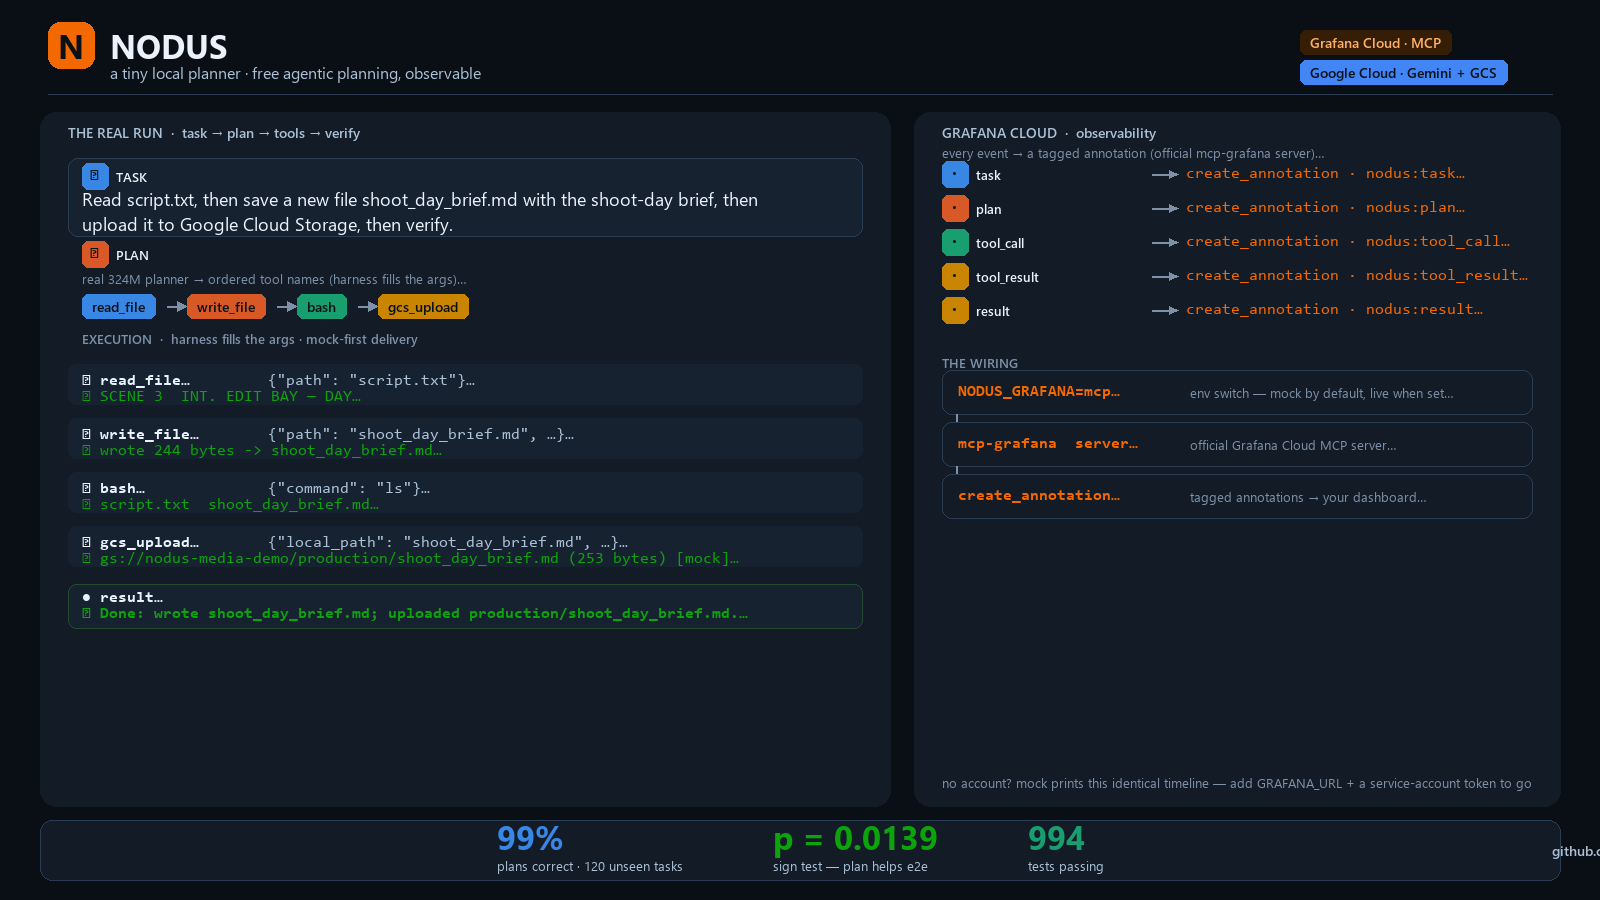Click the 99% plans correct stat
Viewport: 1600px width, 900px height.
pyautogui.click(x=589, y=849)
